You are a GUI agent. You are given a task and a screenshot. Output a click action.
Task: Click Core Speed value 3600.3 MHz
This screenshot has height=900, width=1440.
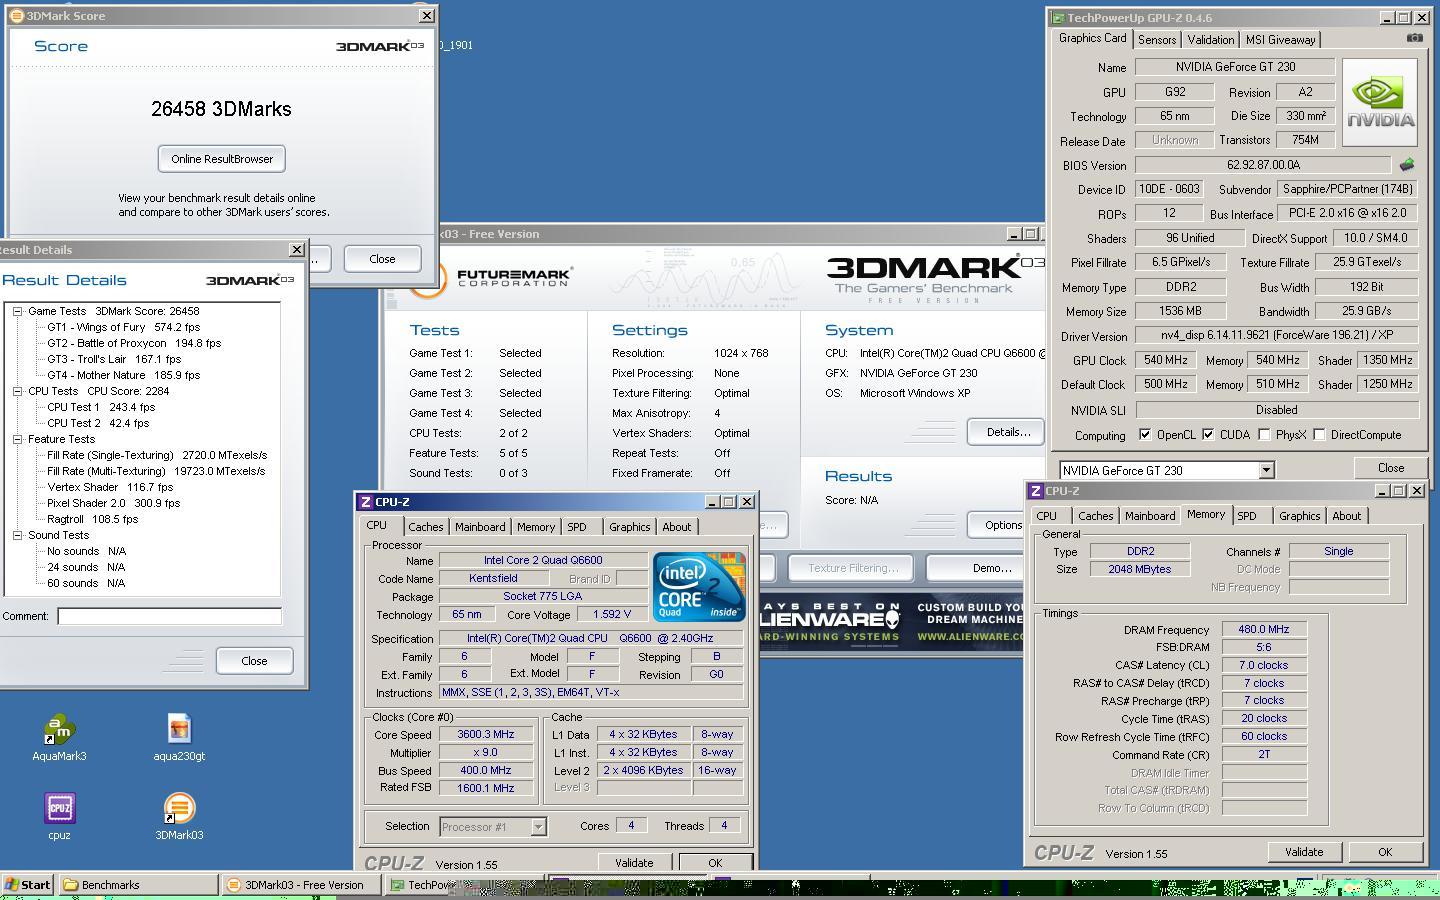(x=485, y=734)
